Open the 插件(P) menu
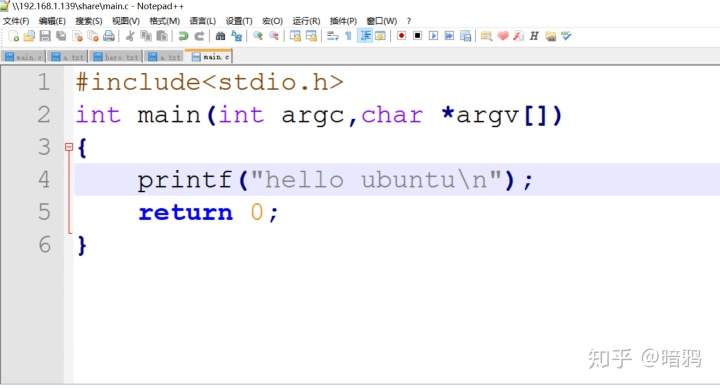 [x=343, y=21]
